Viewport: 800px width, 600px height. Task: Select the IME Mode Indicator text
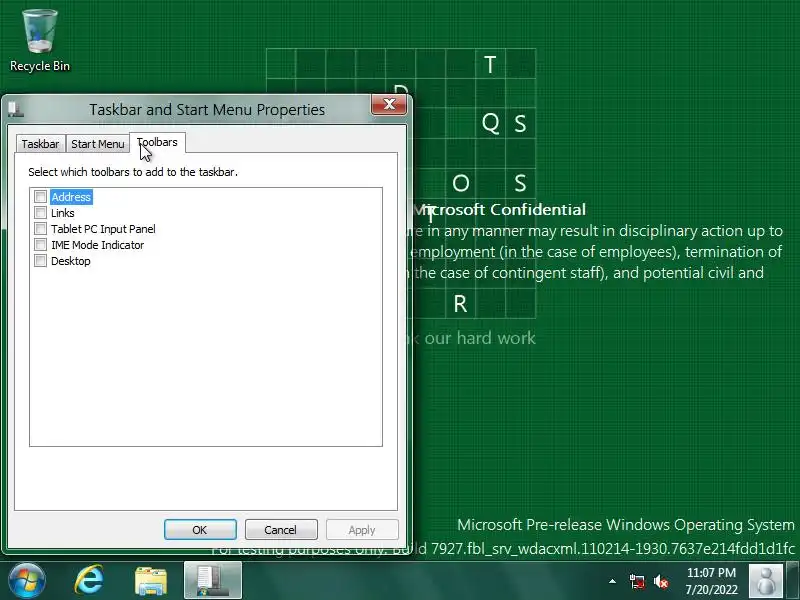(x=97, y=245)
